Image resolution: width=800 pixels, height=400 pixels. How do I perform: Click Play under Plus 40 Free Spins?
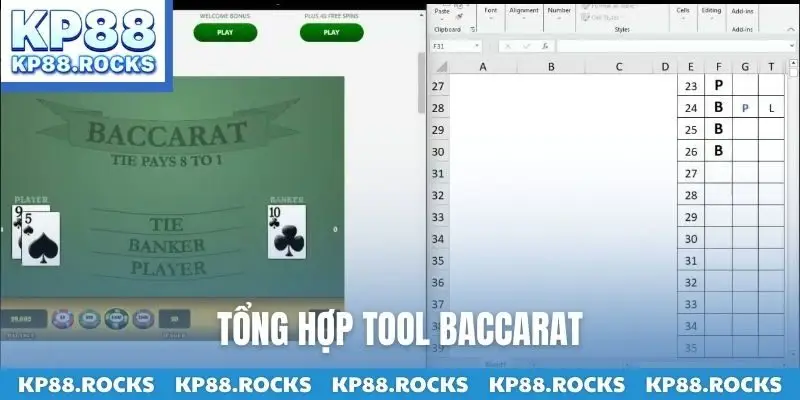click(x=332, y=32)
